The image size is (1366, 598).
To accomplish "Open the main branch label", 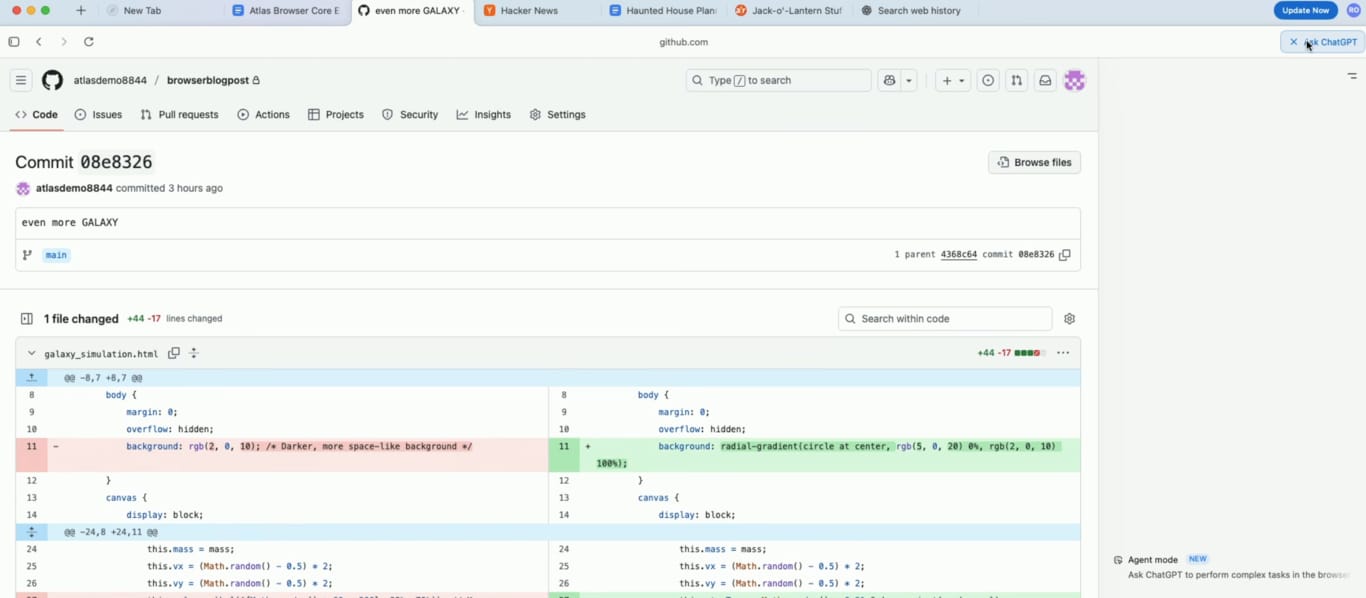I will pyautogui.click(x=56, y=255).
